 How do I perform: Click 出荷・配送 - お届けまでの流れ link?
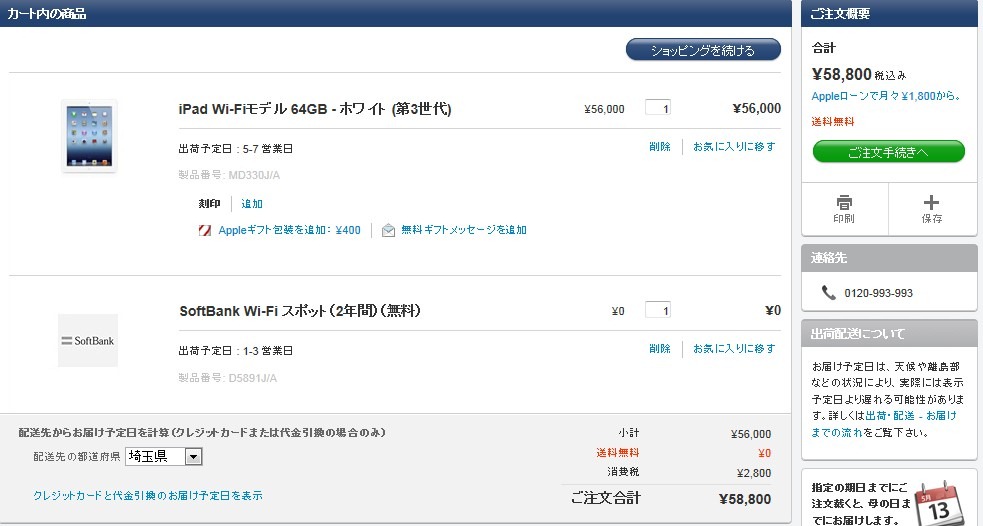click(884, 424)
